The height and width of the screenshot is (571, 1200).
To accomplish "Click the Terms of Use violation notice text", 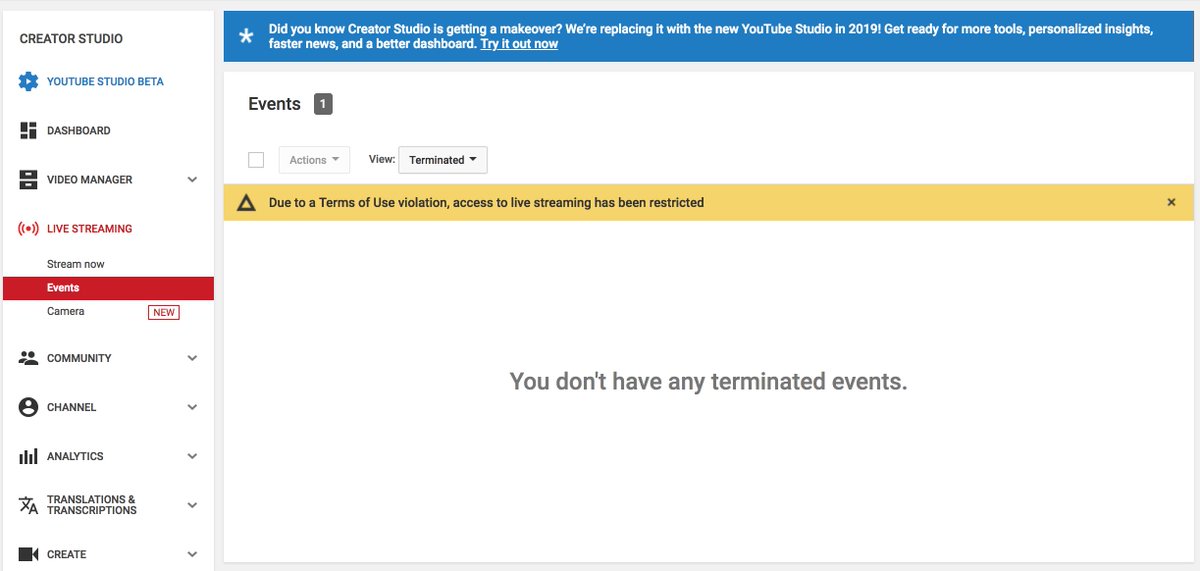I will pyautogui.click(x=486, y=203).
